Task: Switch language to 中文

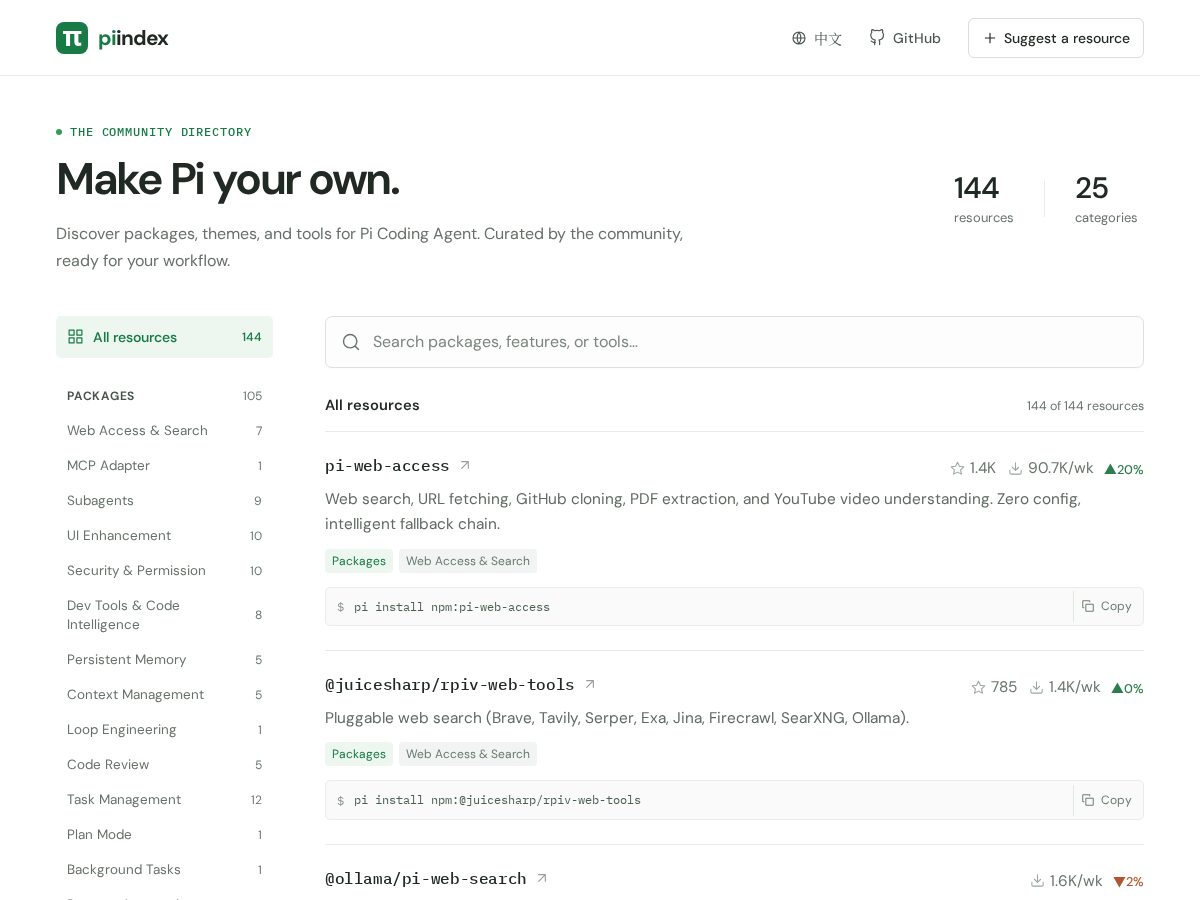Action: pos(817,38)
